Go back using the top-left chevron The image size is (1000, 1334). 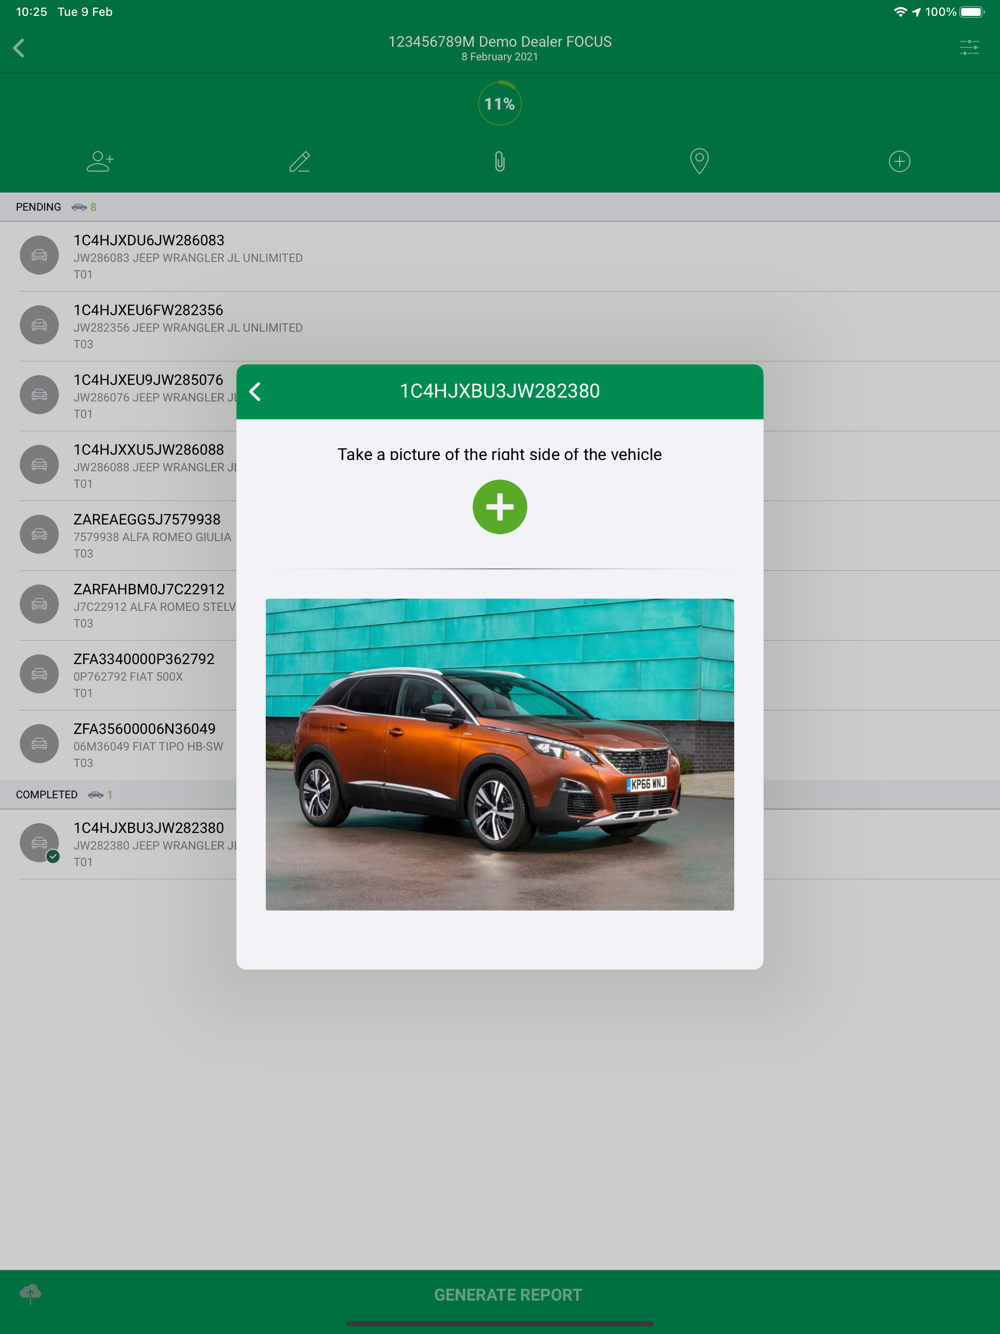[19, 48]
